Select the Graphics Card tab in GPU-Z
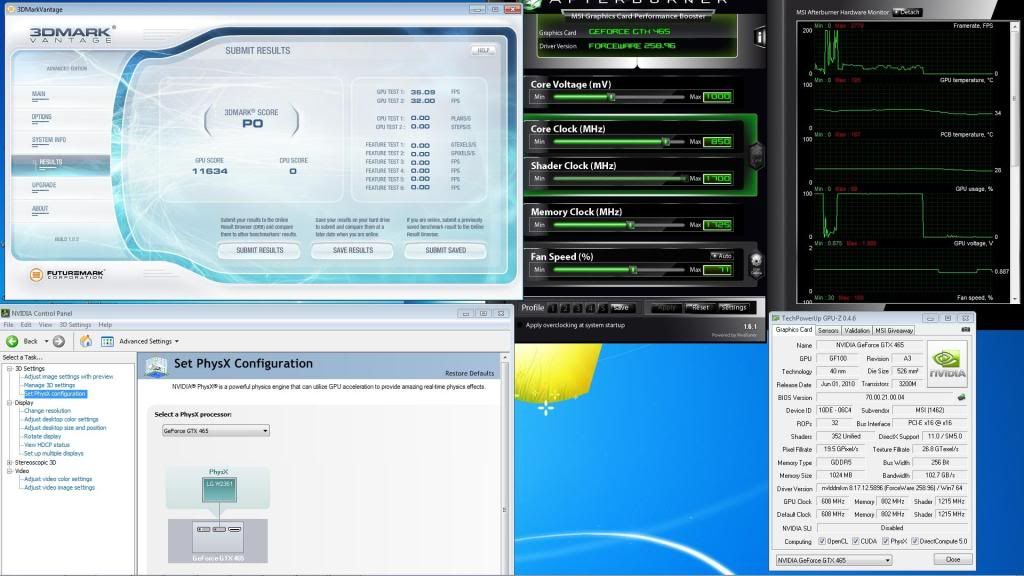The height and width of the screenshot is (576, 1024). (793, 330)
